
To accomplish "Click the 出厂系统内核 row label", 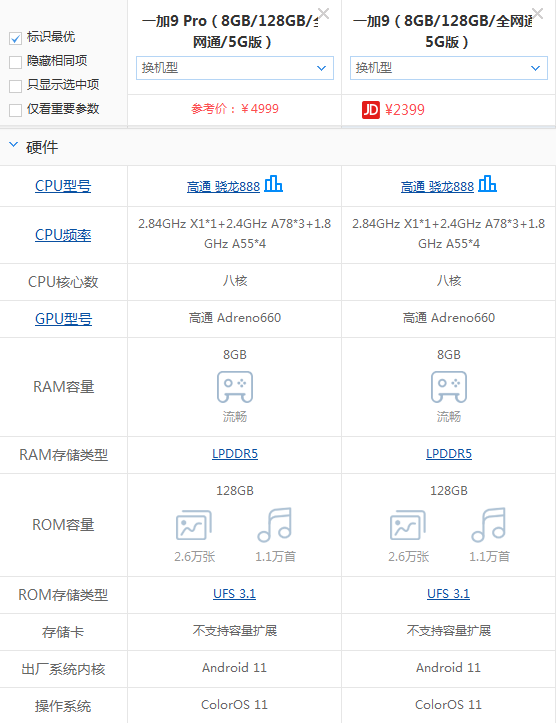I will (63, 669).
